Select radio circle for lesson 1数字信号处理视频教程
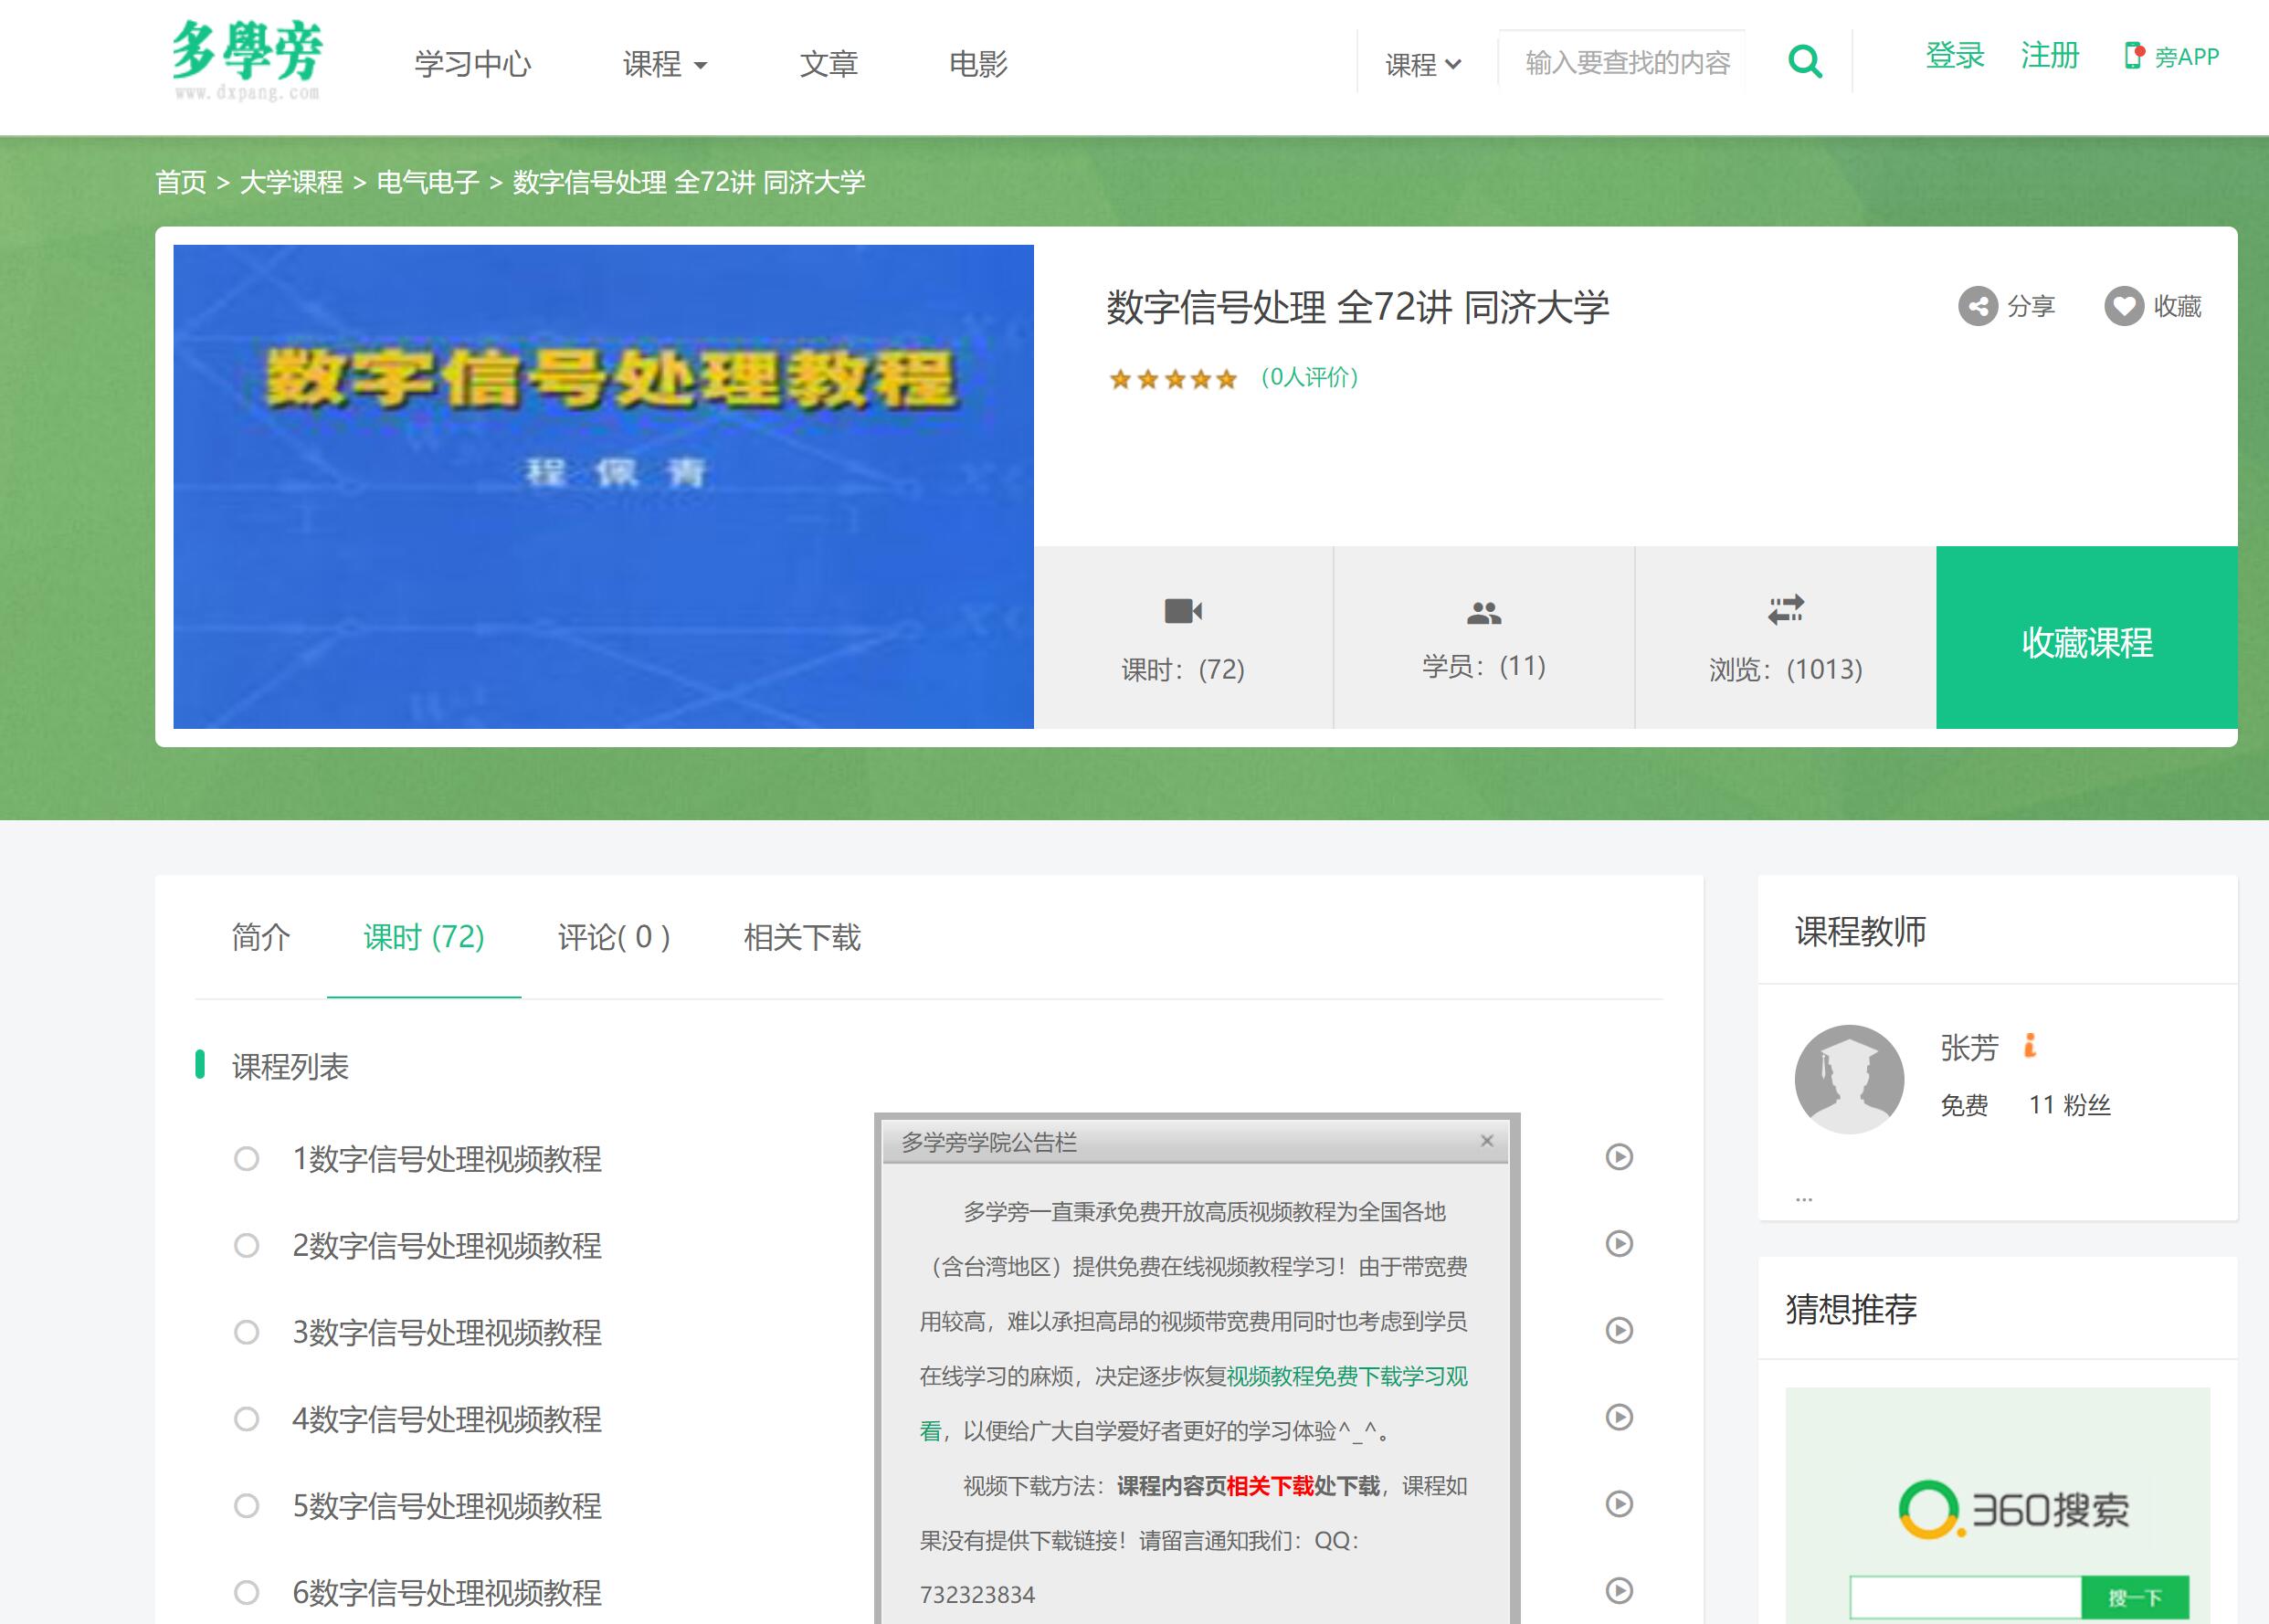The width and height of the screenshot is (2269, 1624). 246,1159
